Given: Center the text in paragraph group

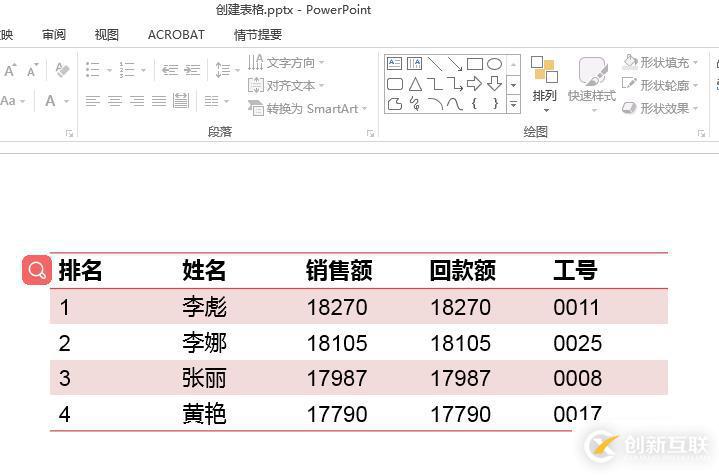Looking at the screenshot, I should coord(115,101).
